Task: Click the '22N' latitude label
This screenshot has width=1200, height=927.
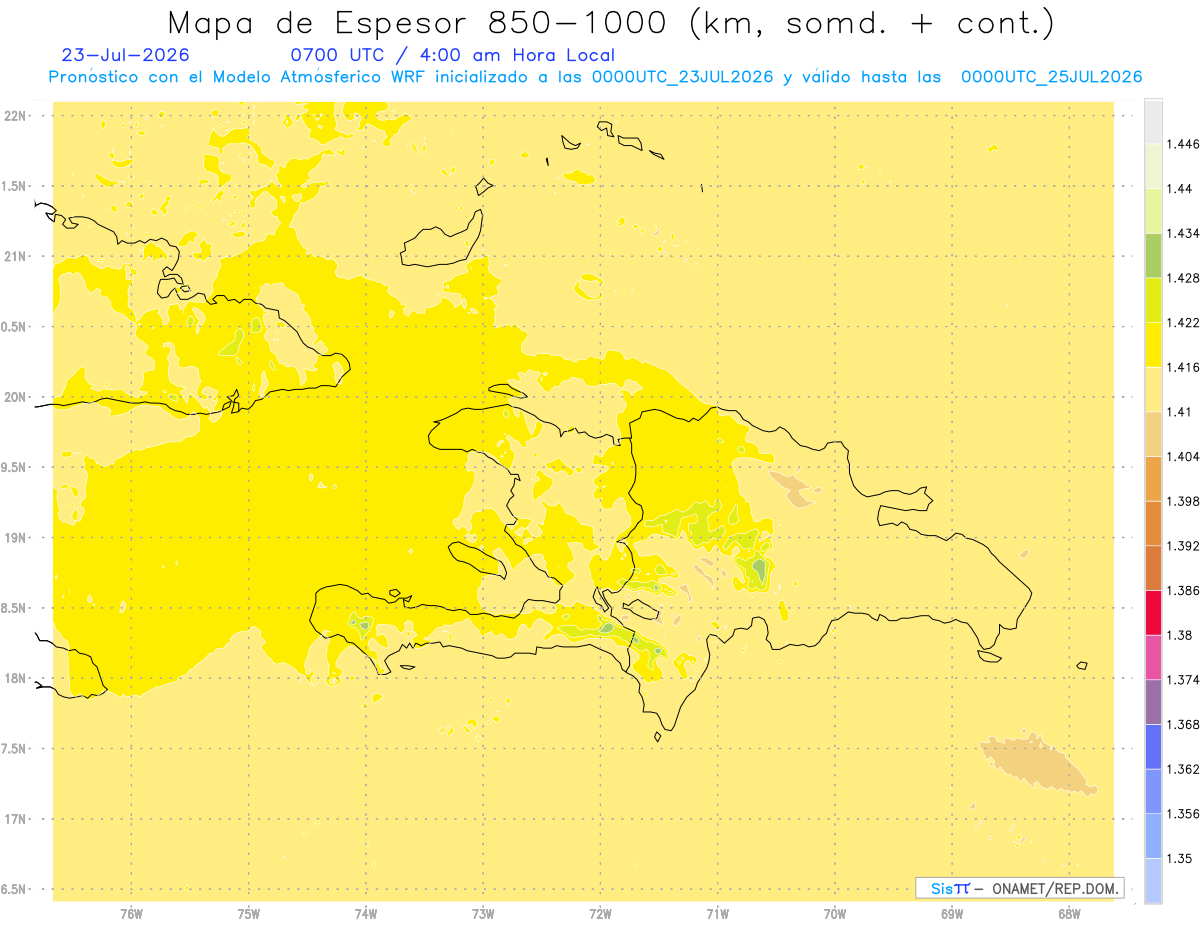Action: [x=15, y=115]
